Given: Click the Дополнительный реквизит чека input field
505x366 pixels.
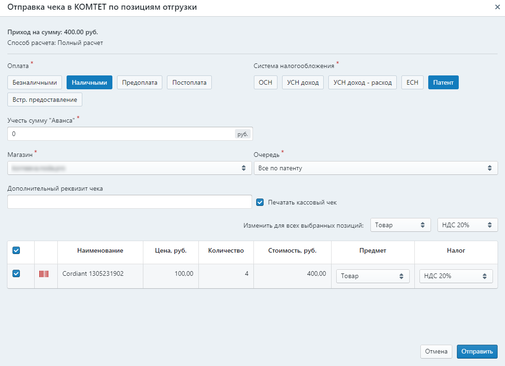Looking at the screenshot, I should coord(129,202).
